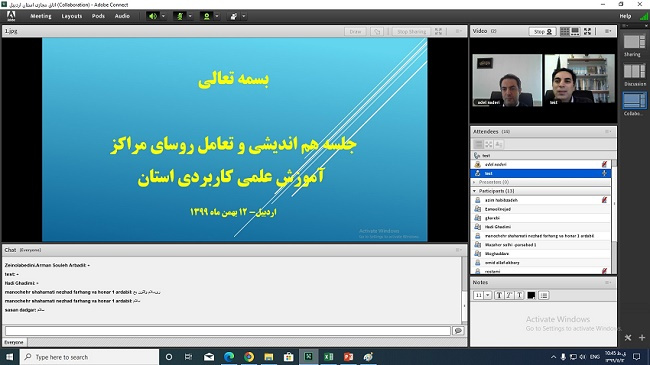Open the Help menu
650x365 pixels.
pyautogui.click(x=625, y=16)
